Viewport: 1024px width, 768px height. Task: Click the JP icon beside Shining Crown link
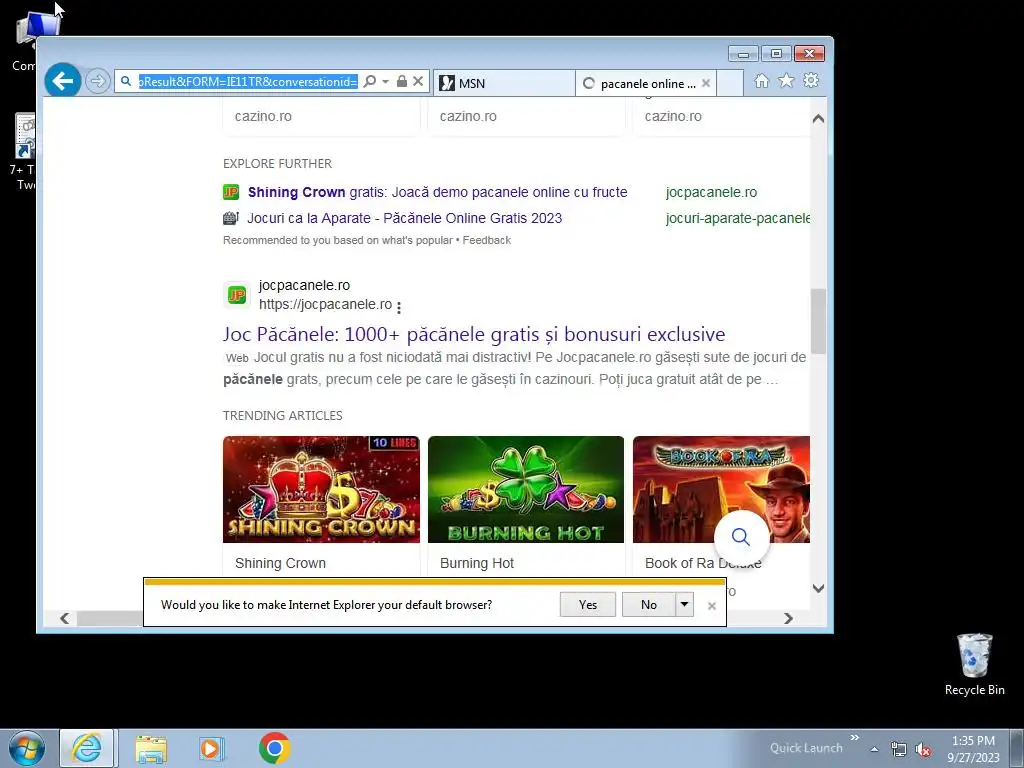231,192
